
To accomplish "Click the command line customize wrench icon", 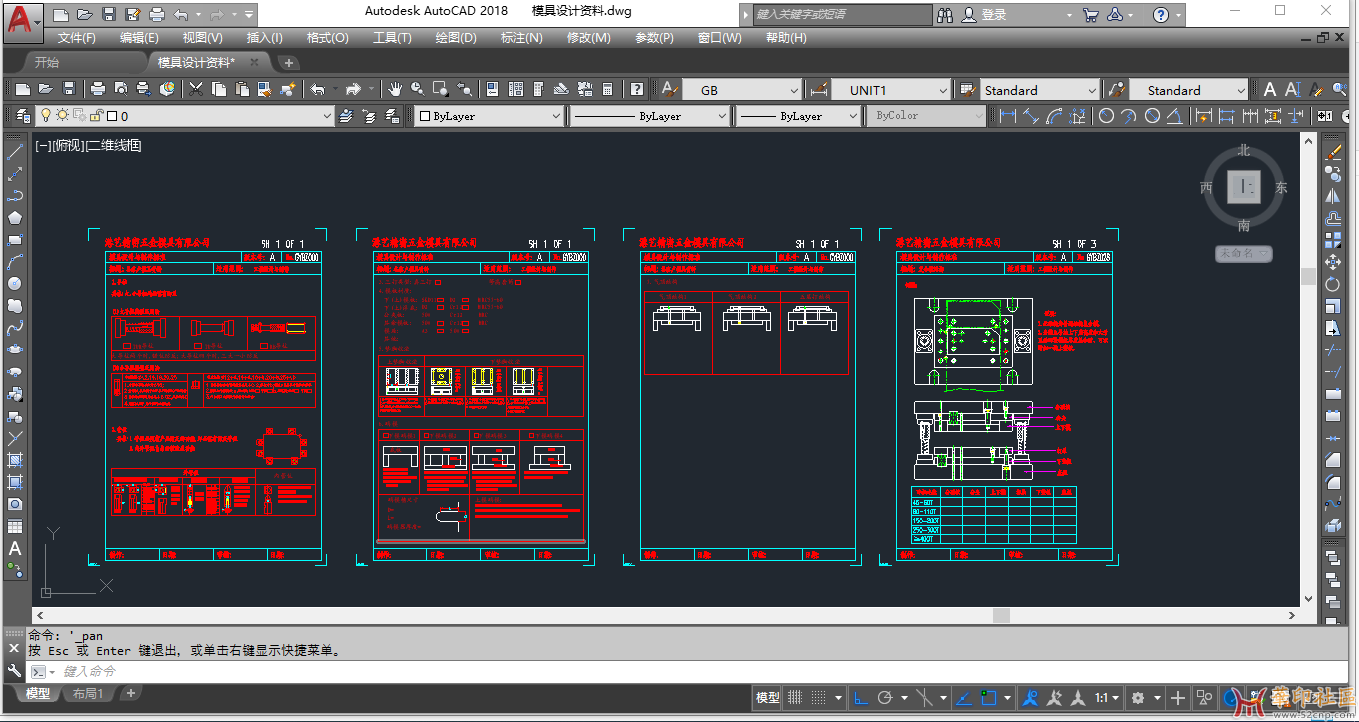I will pos(14,671).
